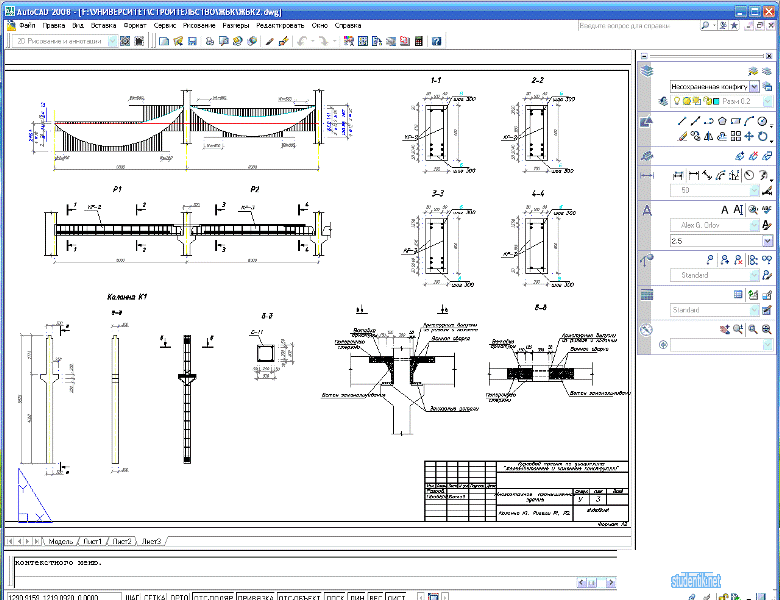This screenshot has height=600, width=780.
Task: Click the help search input field
Action: [x=638, y=26]
